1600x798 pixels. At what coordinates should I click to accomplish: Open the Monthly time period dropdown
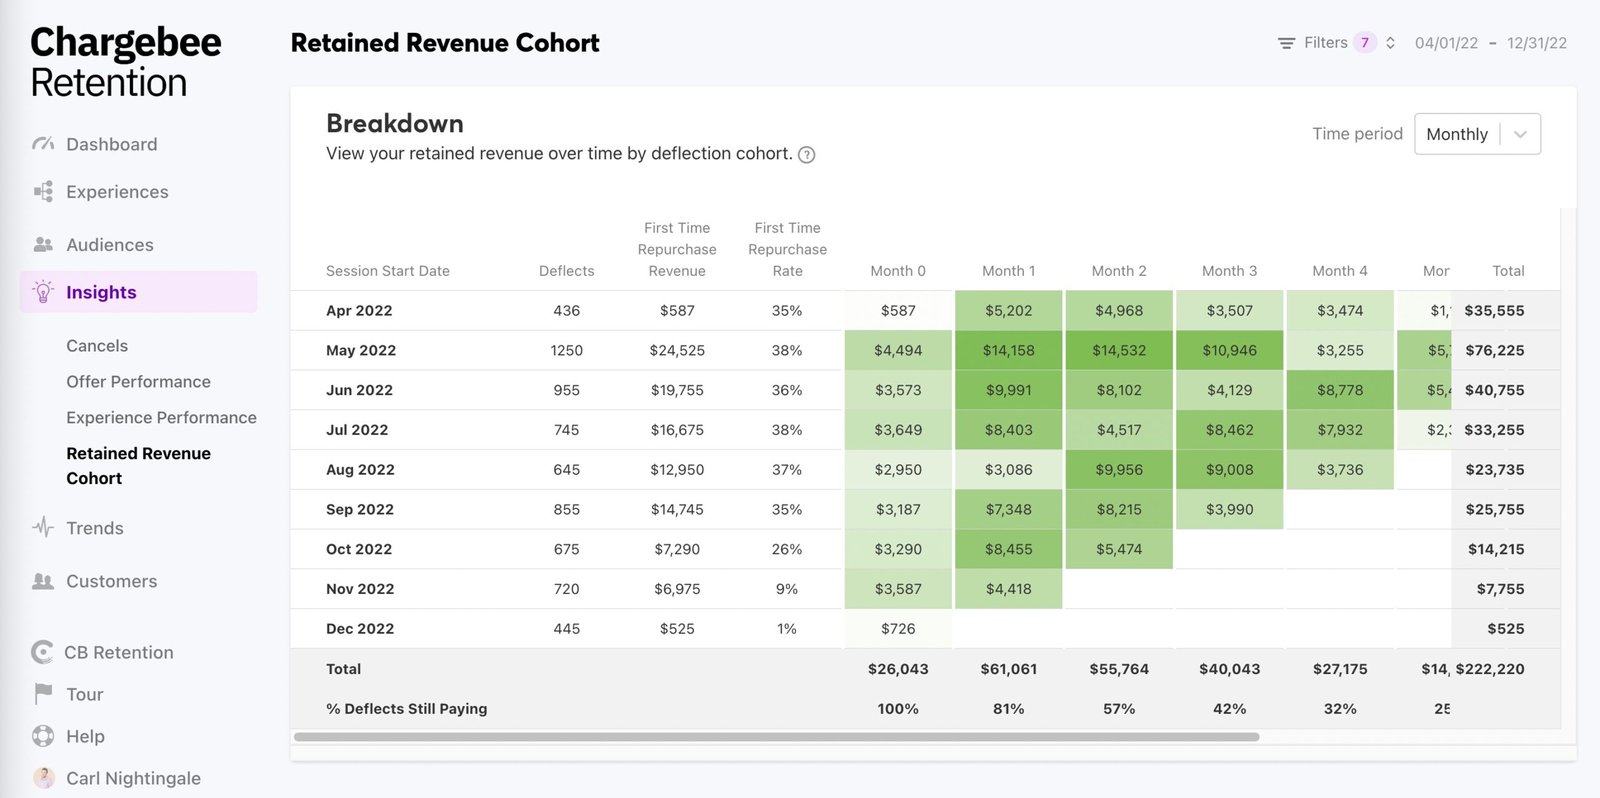[1476, 134]
